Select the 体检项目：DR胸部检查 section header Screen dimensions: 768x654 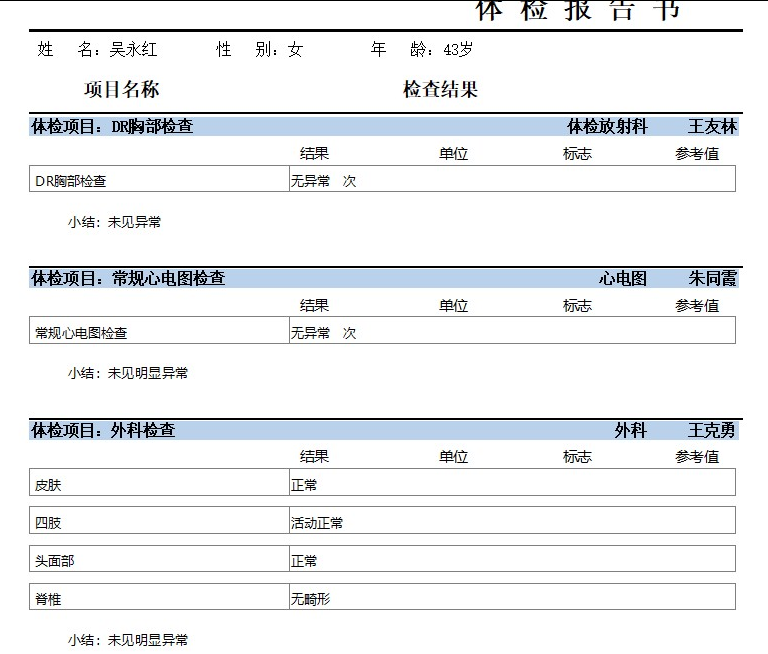tap(112, 127)
